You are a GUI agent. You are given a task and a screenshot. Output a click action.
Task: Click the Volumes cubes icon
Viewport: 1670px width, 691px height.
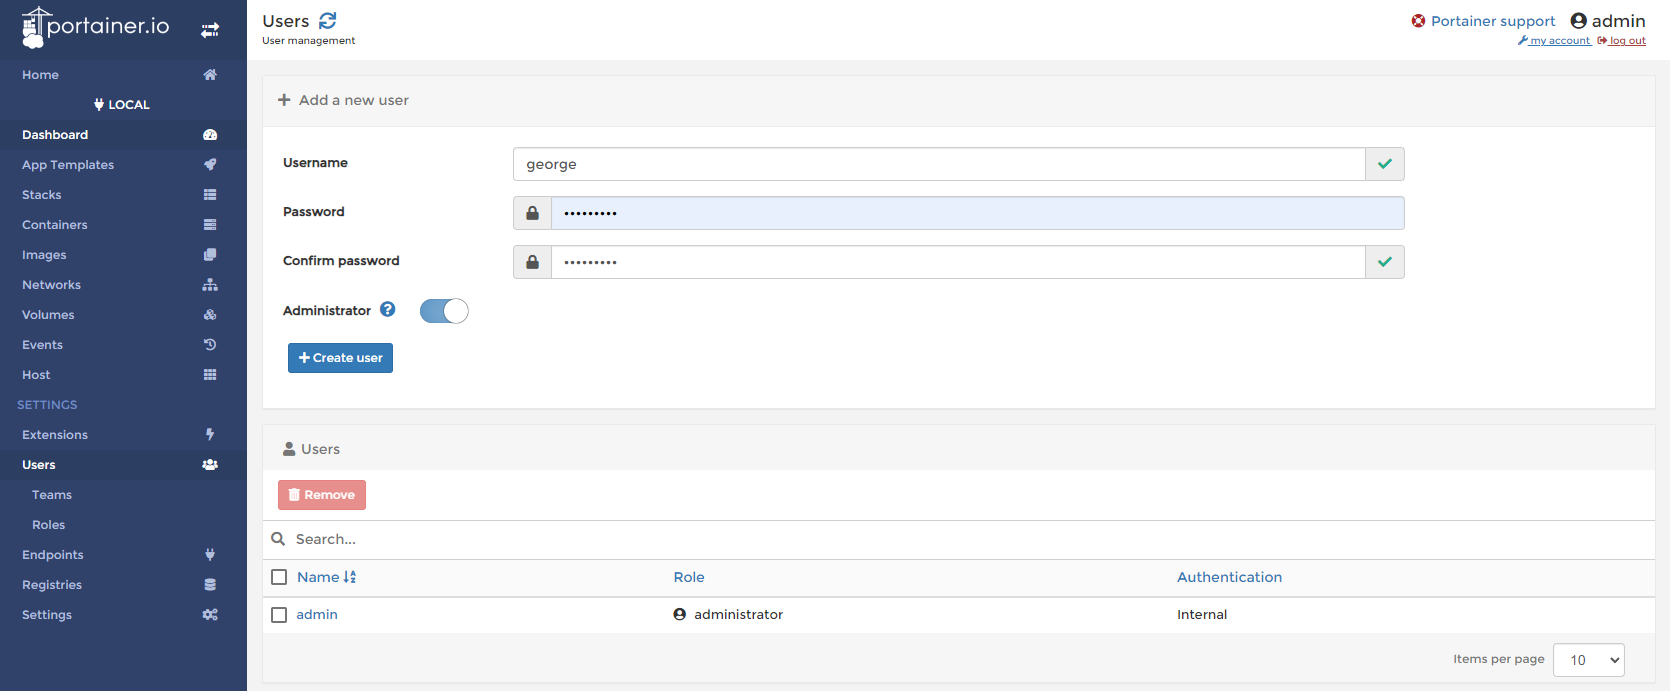pyautogui.click(x=210, y=315)
